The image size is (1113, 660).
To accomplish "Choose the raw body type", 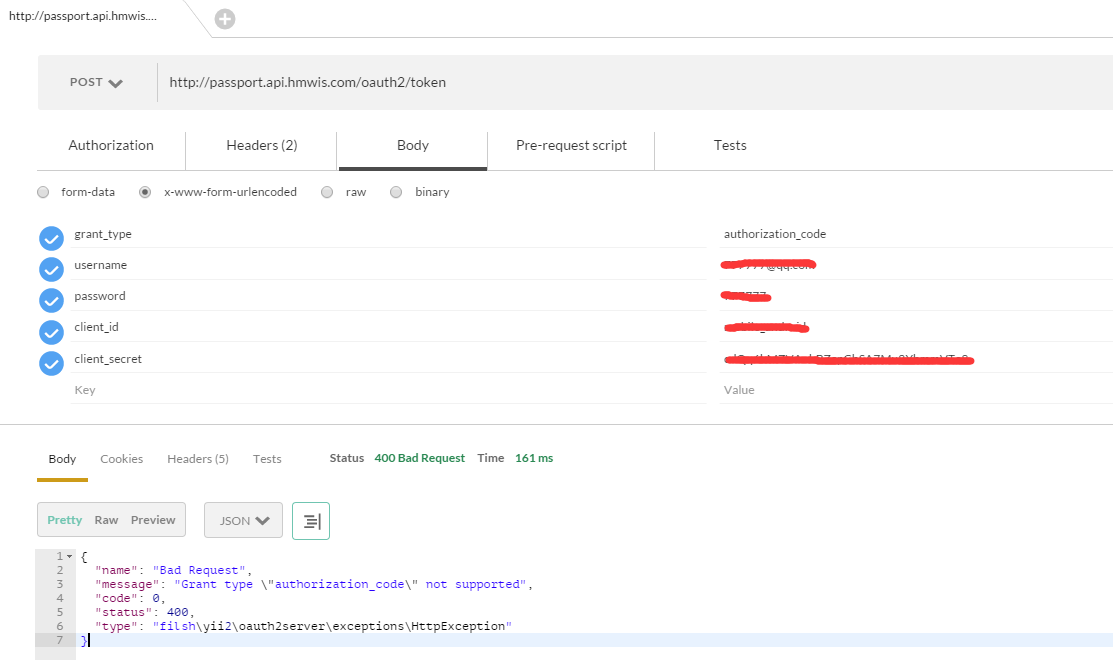I will click(x=327, y=192).
